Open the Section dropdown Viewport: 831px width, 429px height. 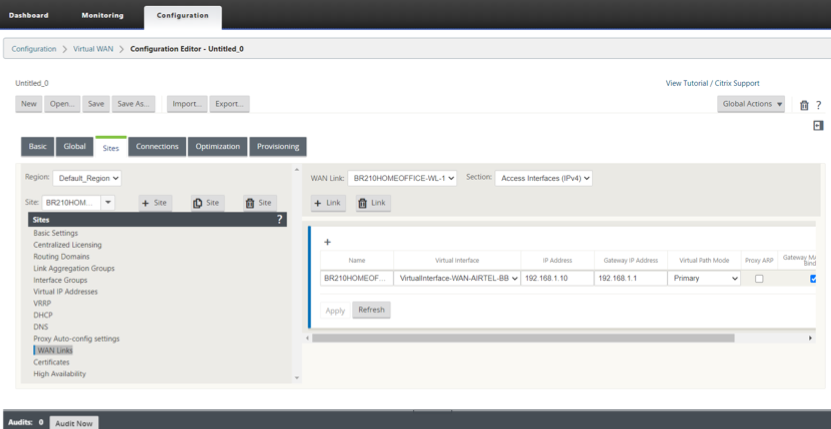(x=543, y=179)
